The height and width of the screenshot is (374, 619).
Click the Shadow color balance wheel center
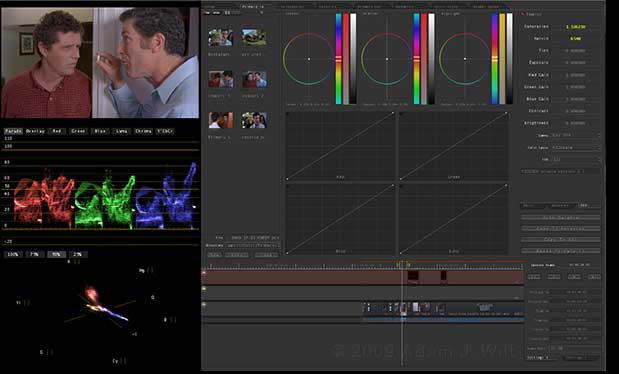pos(309,59)
